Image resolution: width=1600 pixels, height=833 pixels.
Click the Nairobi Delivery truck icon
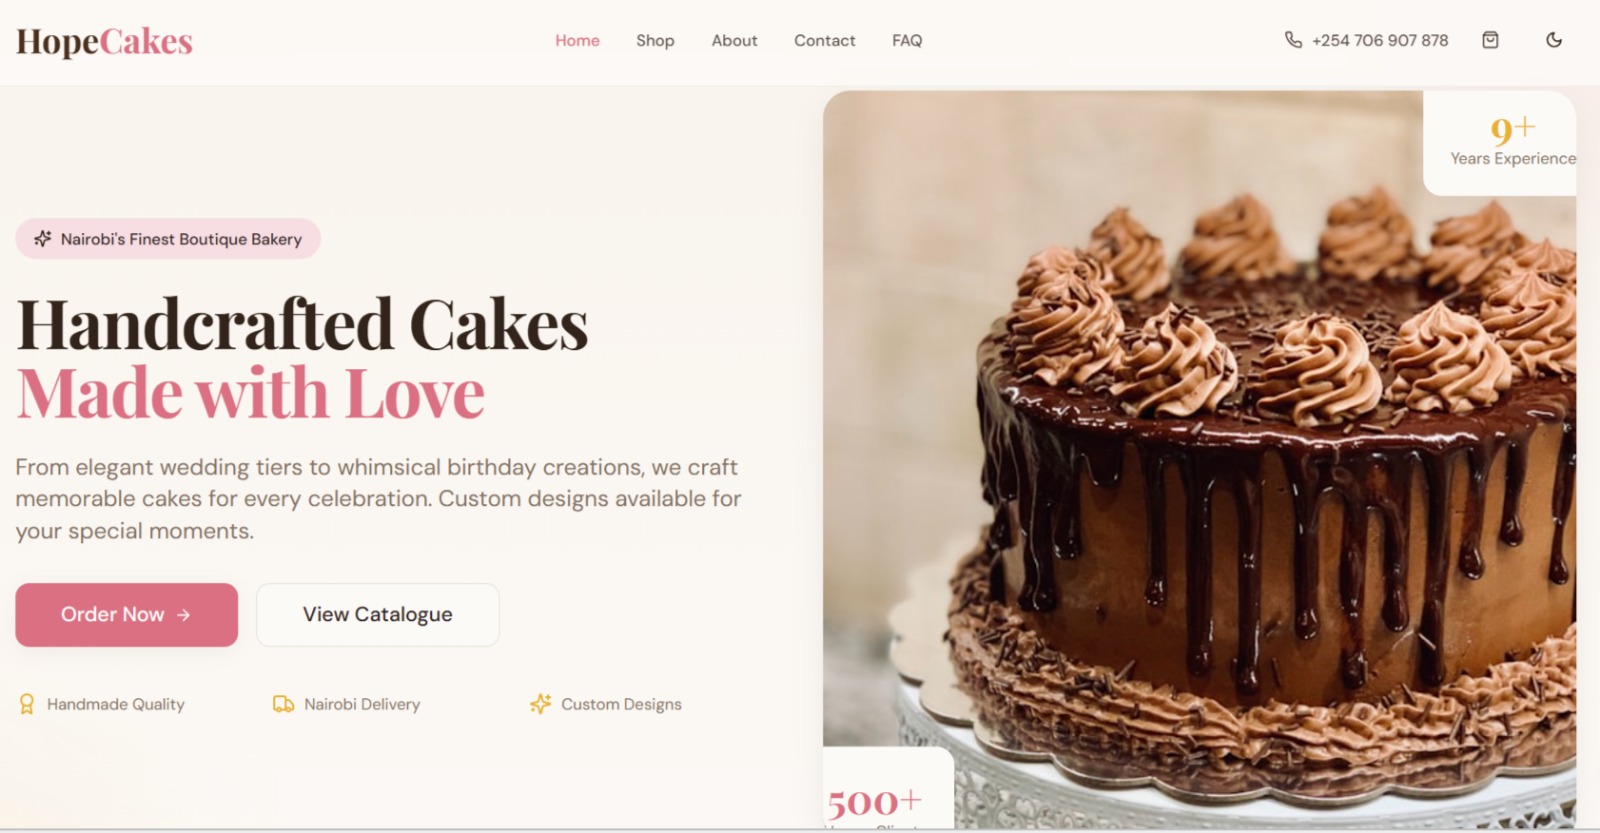click(x=284, y=704)
